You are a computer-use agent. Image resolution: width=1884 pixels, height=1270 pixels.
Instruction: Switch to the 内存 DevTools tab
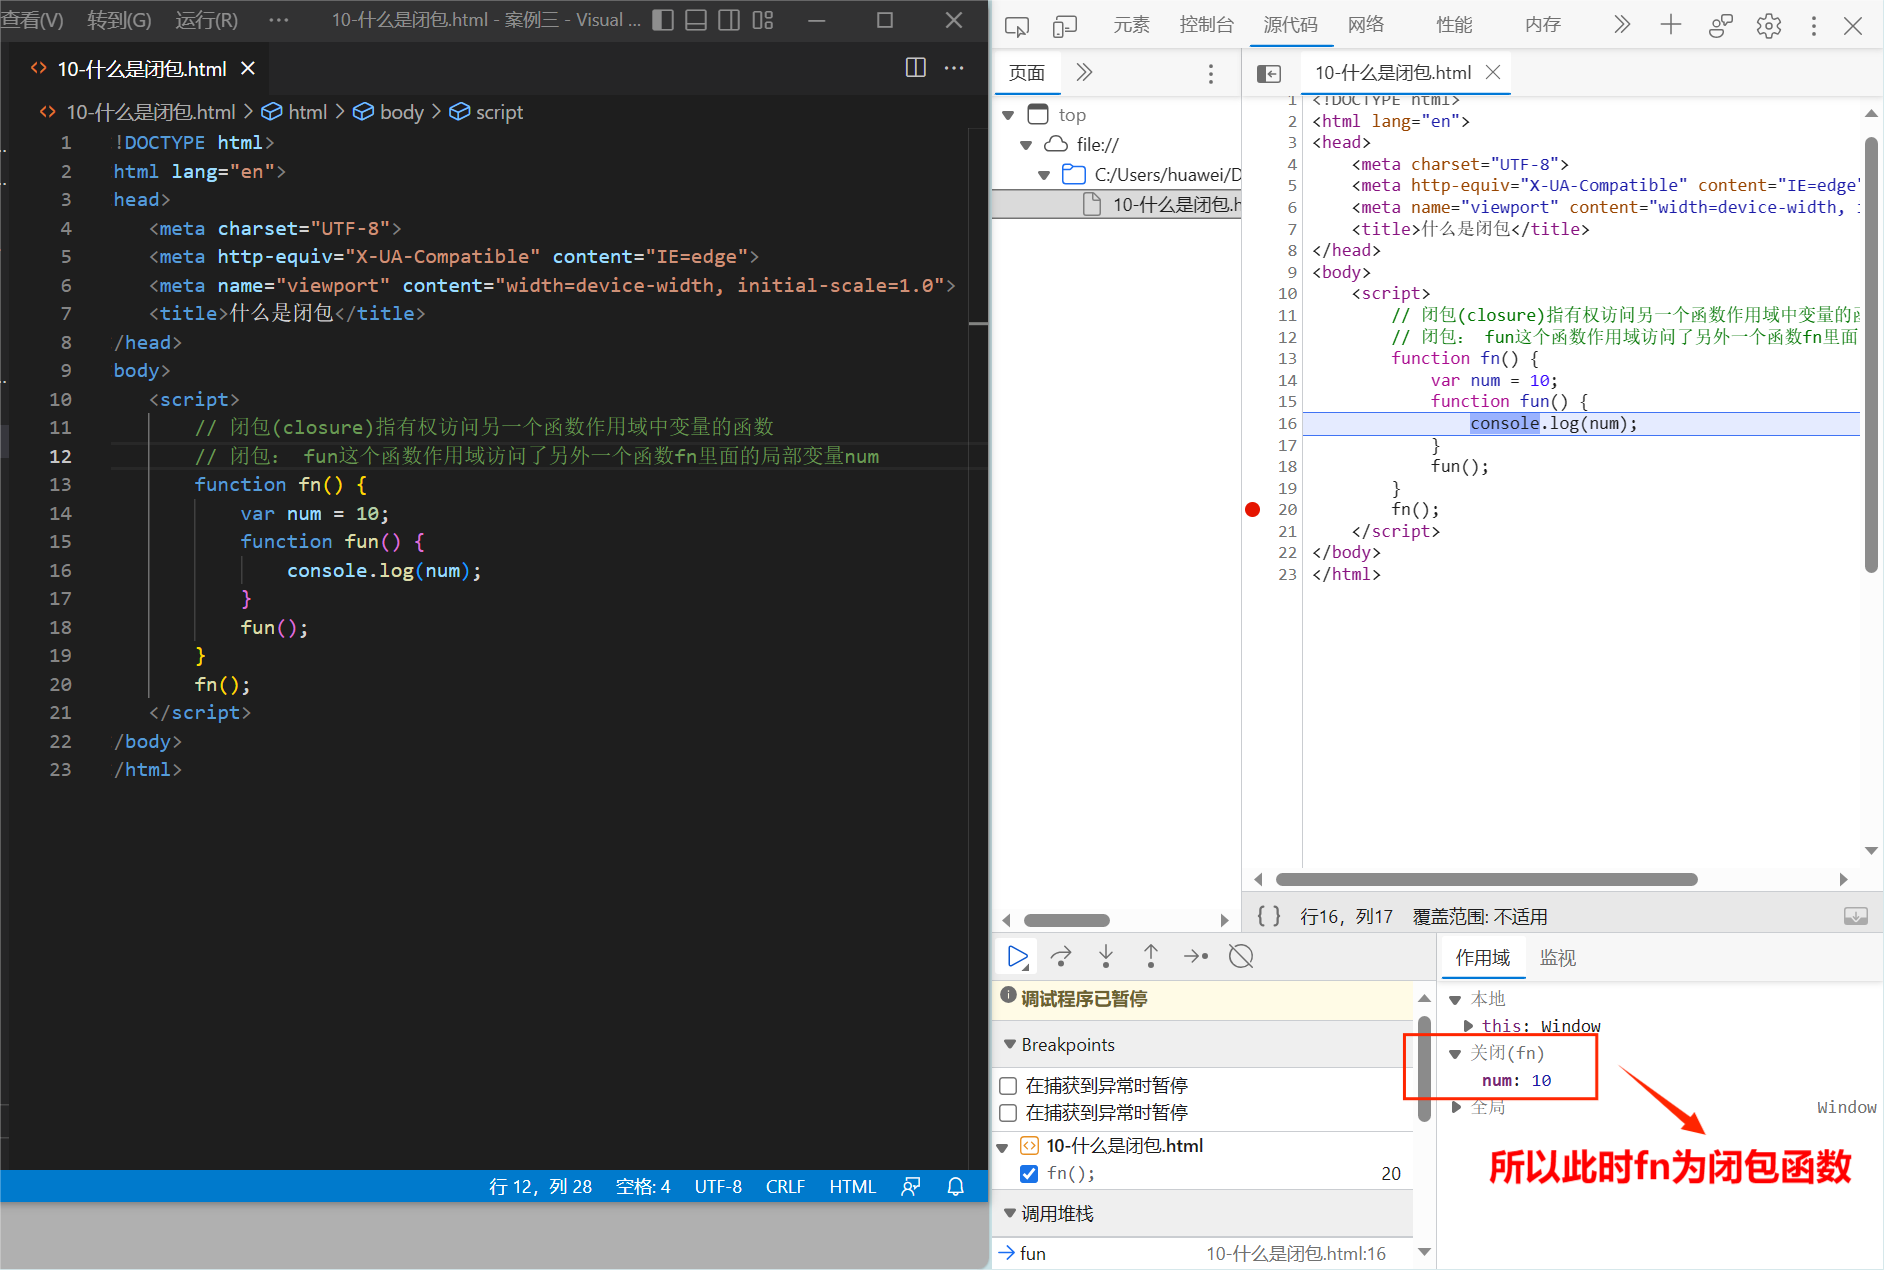tap(1542, 25)
